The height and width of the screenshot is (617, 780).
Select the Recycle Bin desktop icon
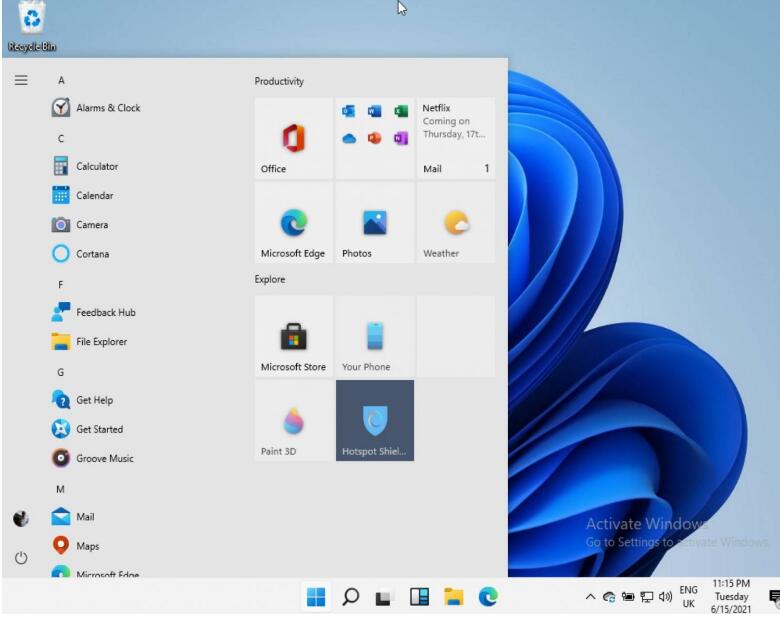pos(32,26)
